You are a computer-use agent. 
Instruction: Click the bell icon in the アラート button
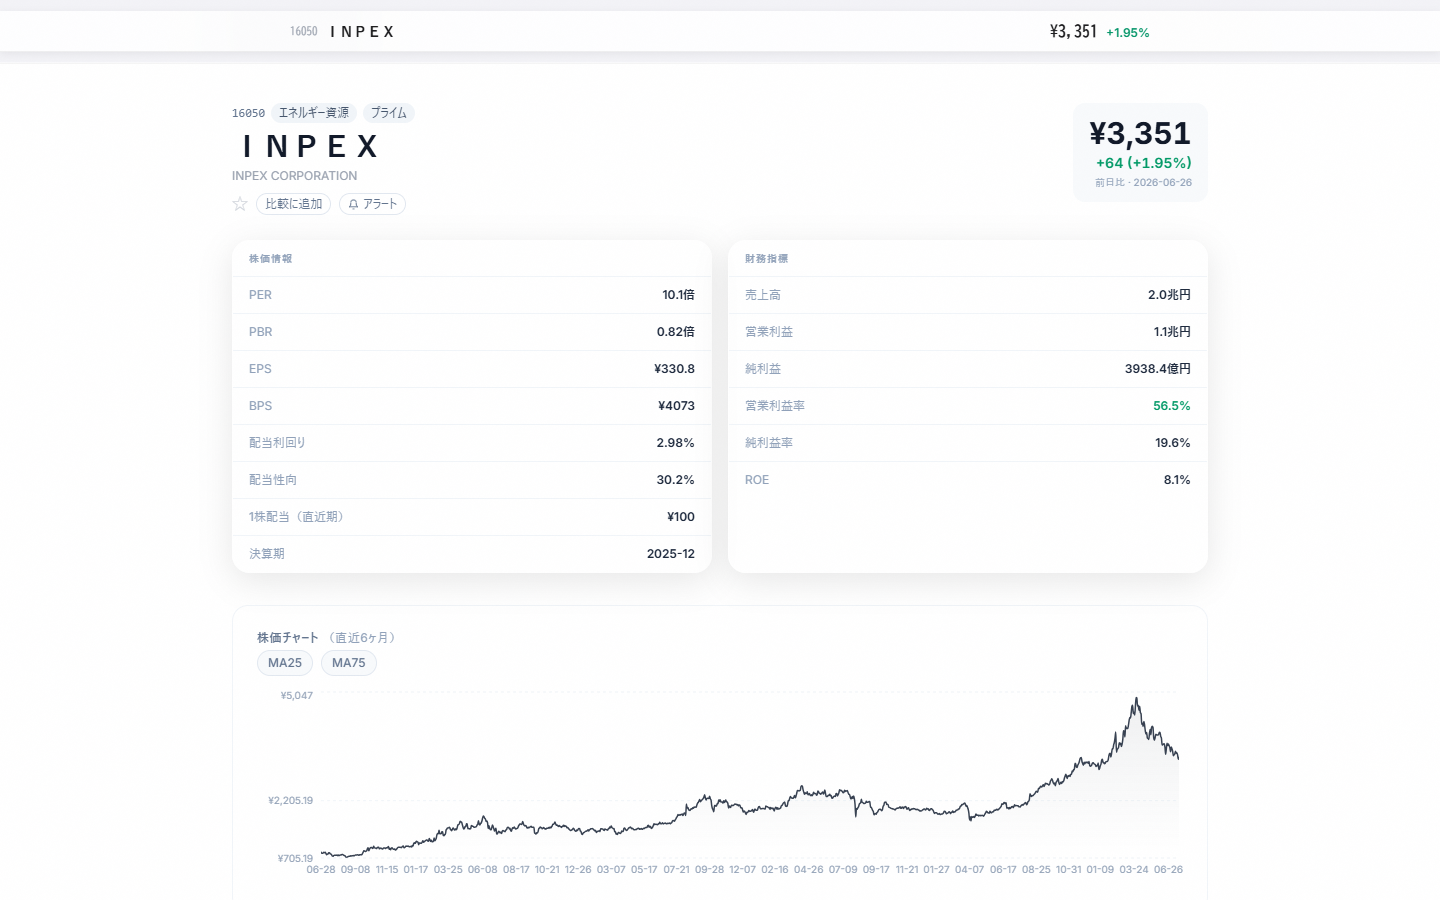(353, 204)
